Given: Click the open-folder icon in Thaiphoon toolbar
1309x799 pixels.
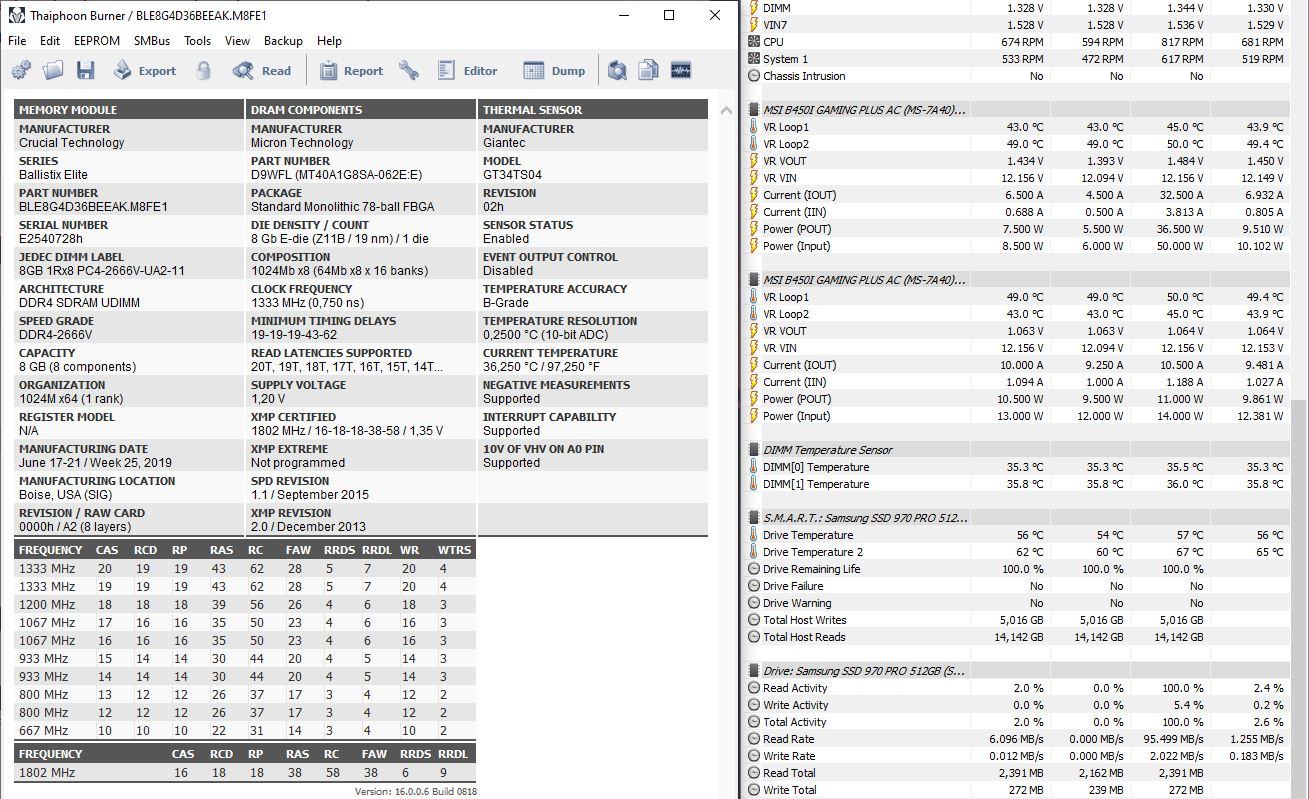Looking at the screenshot, I should click(x=53, y=70).
